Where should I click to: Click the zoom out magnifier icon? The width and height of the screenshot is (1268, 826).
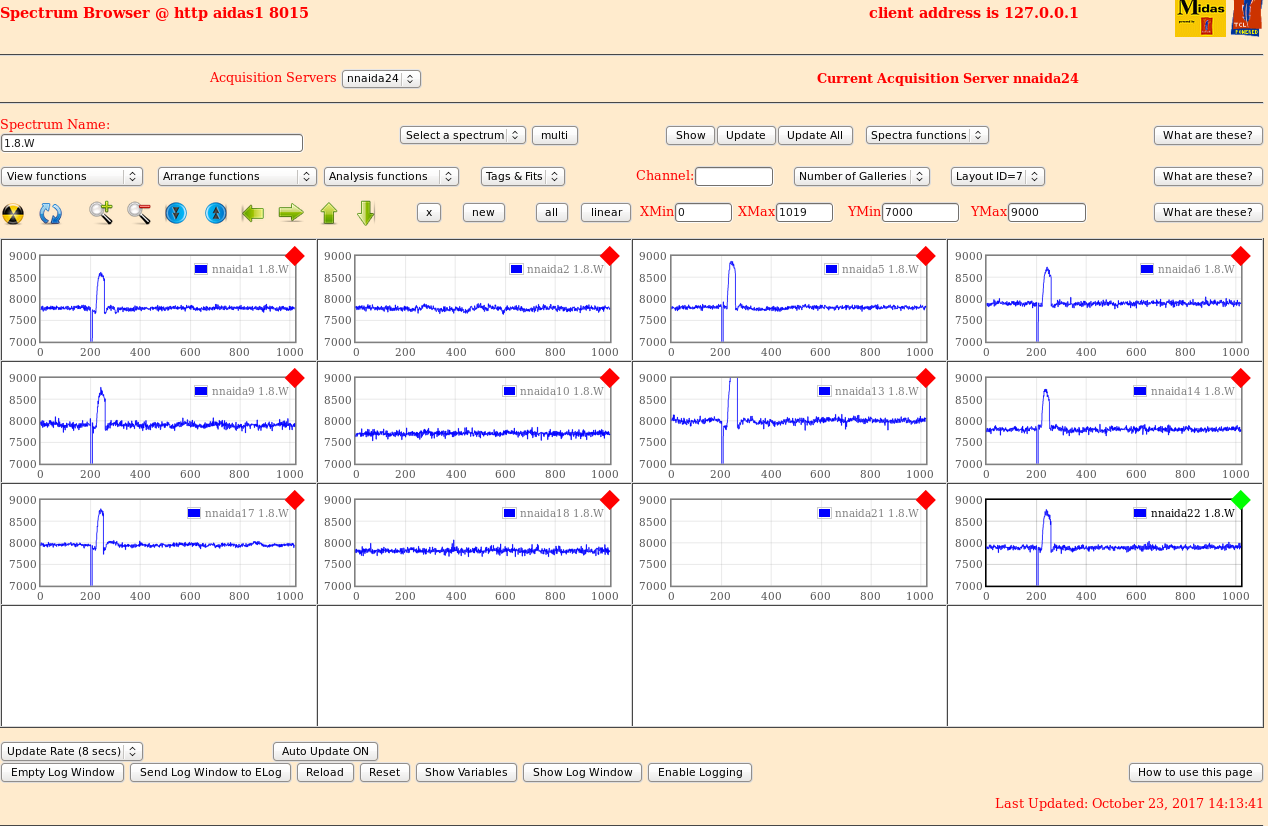(x=139, y=212)
